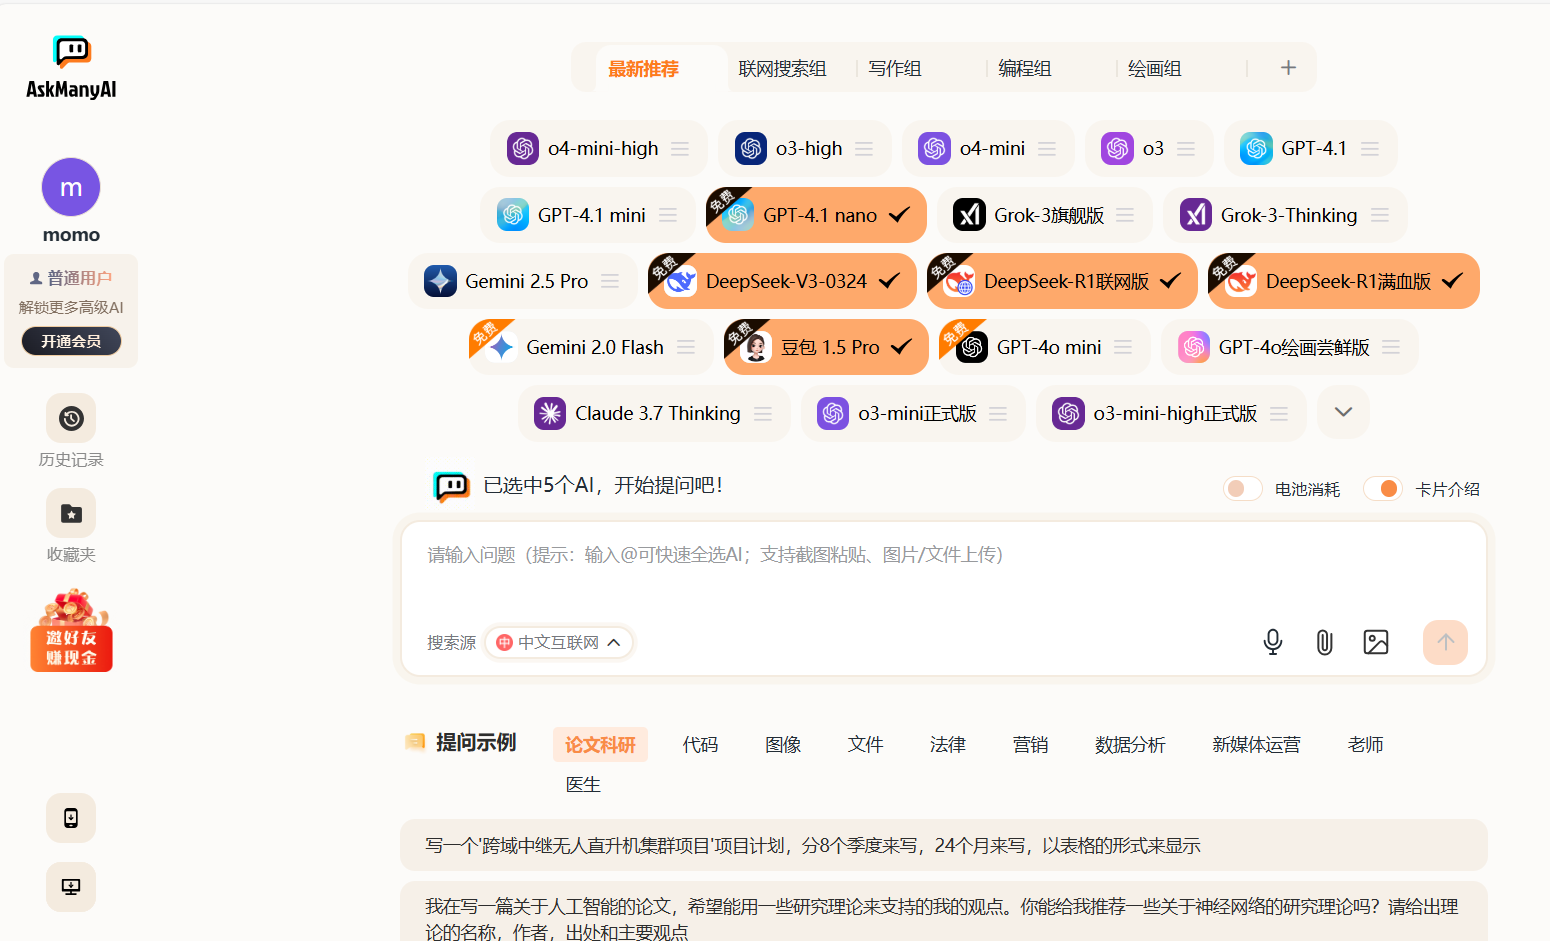The width and height of the screenshot is (1550, 941).
Task: Click the desktop client download icon
Action: point(71,886)
